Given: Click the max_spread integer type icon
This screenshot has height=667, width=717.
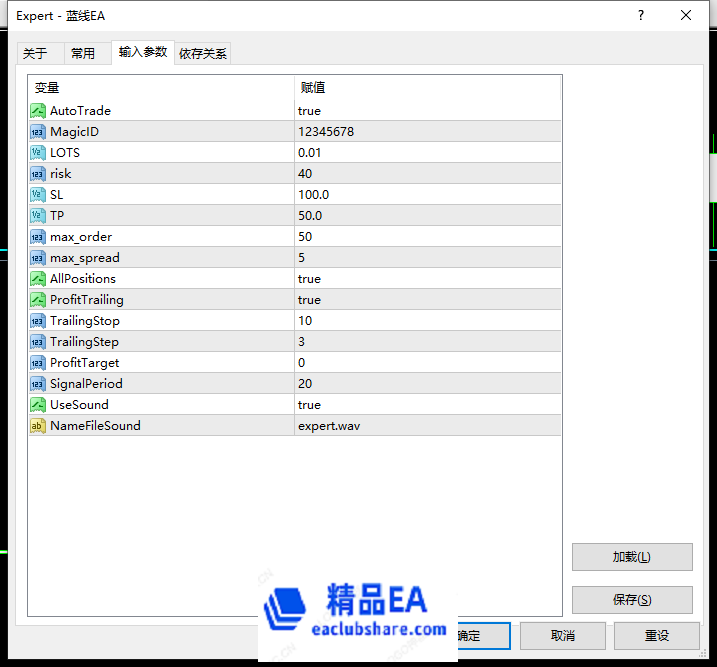Looking at the screenshot, I should (38, 258).
